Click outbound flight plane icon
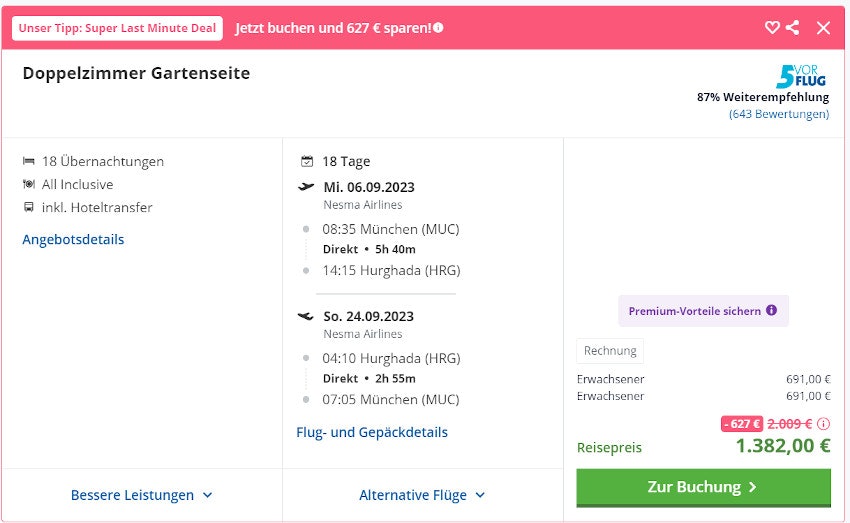The image size is (850, 523). (x=306, y=187)
